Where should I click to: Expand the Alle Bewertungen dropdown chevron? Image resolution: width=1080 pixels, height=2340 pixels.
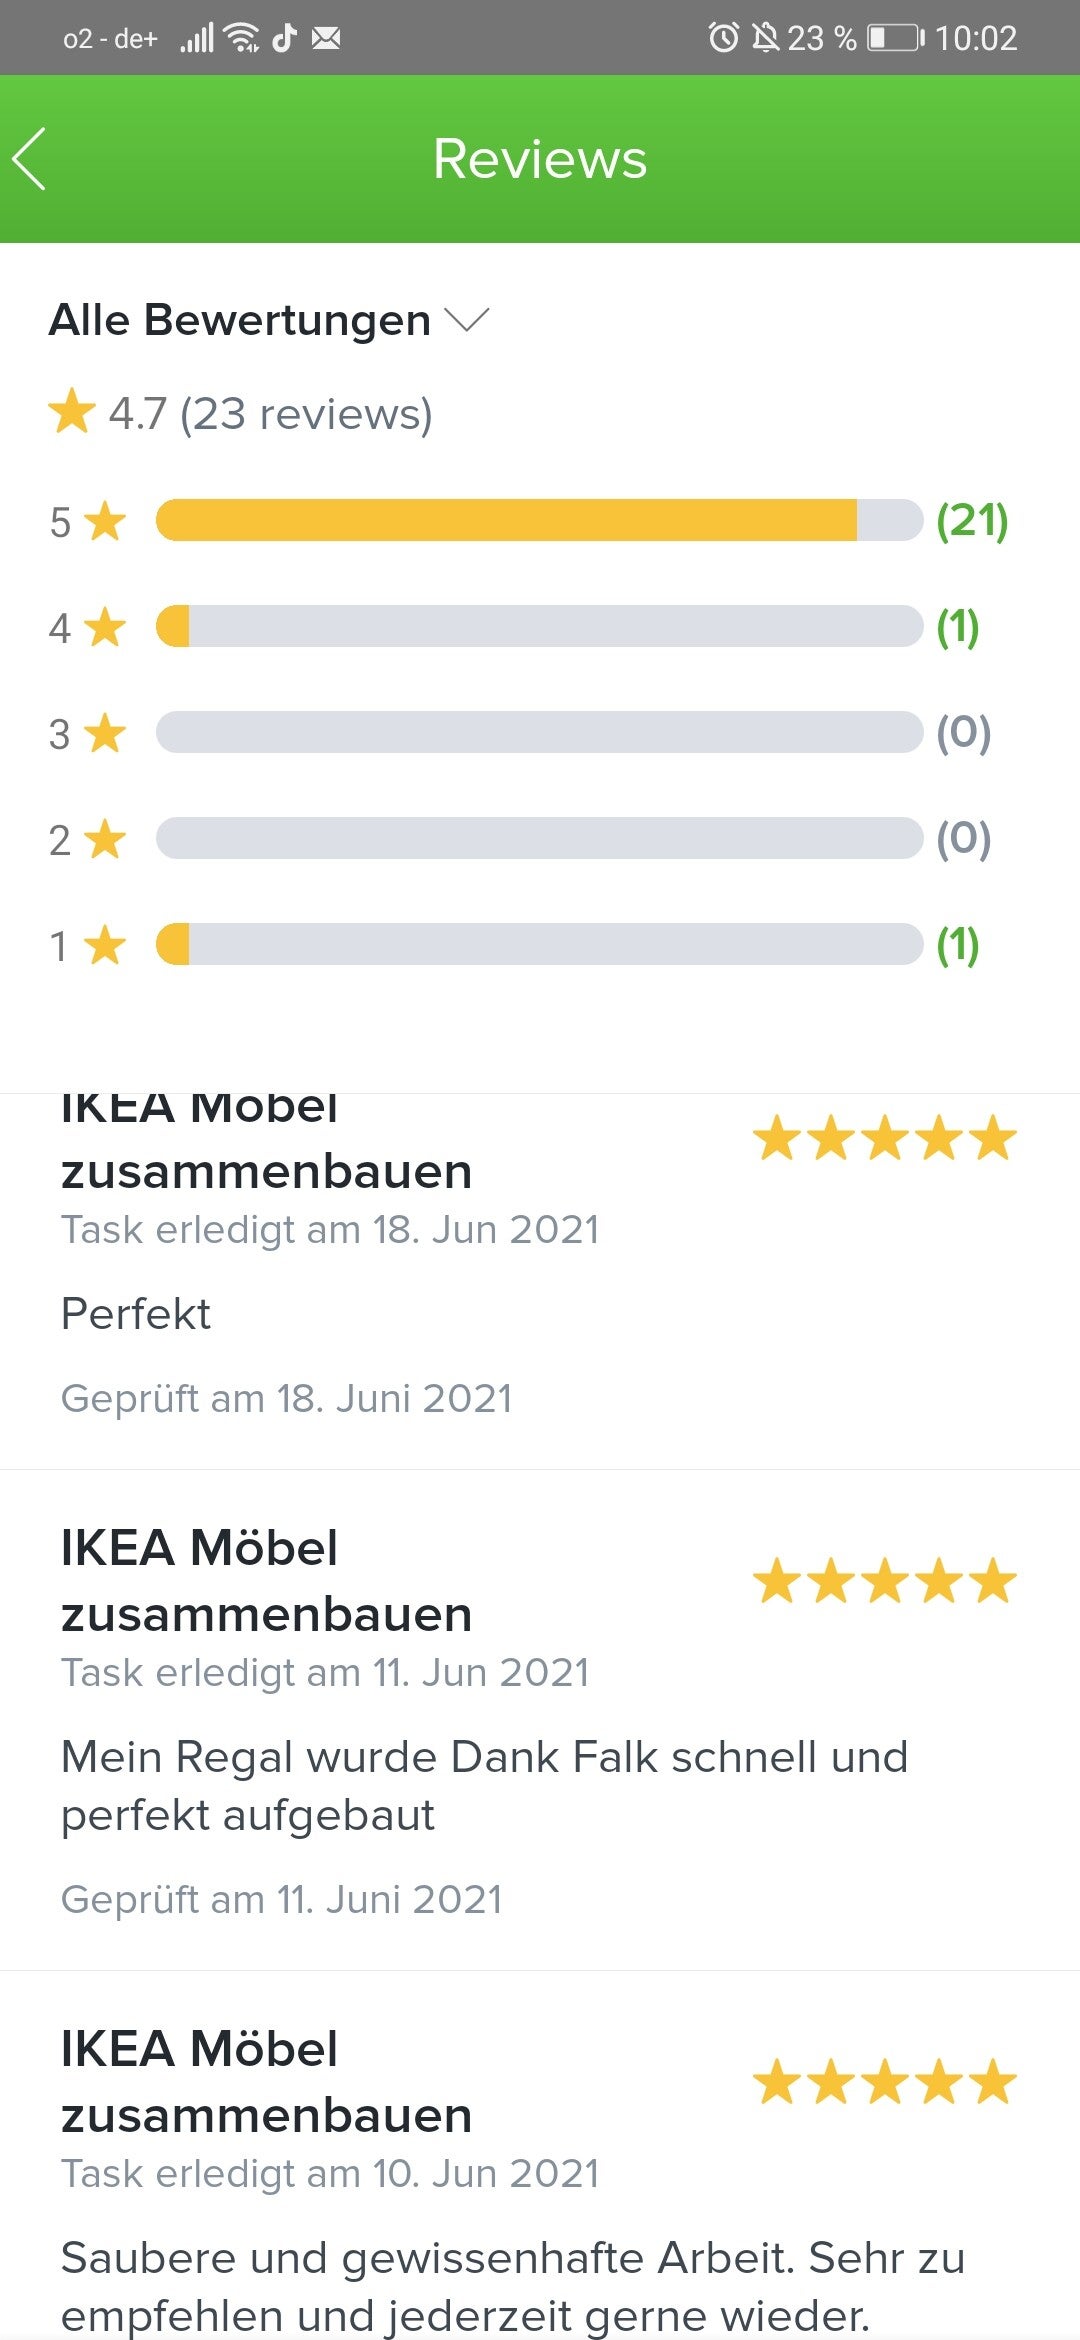point(466,320)
